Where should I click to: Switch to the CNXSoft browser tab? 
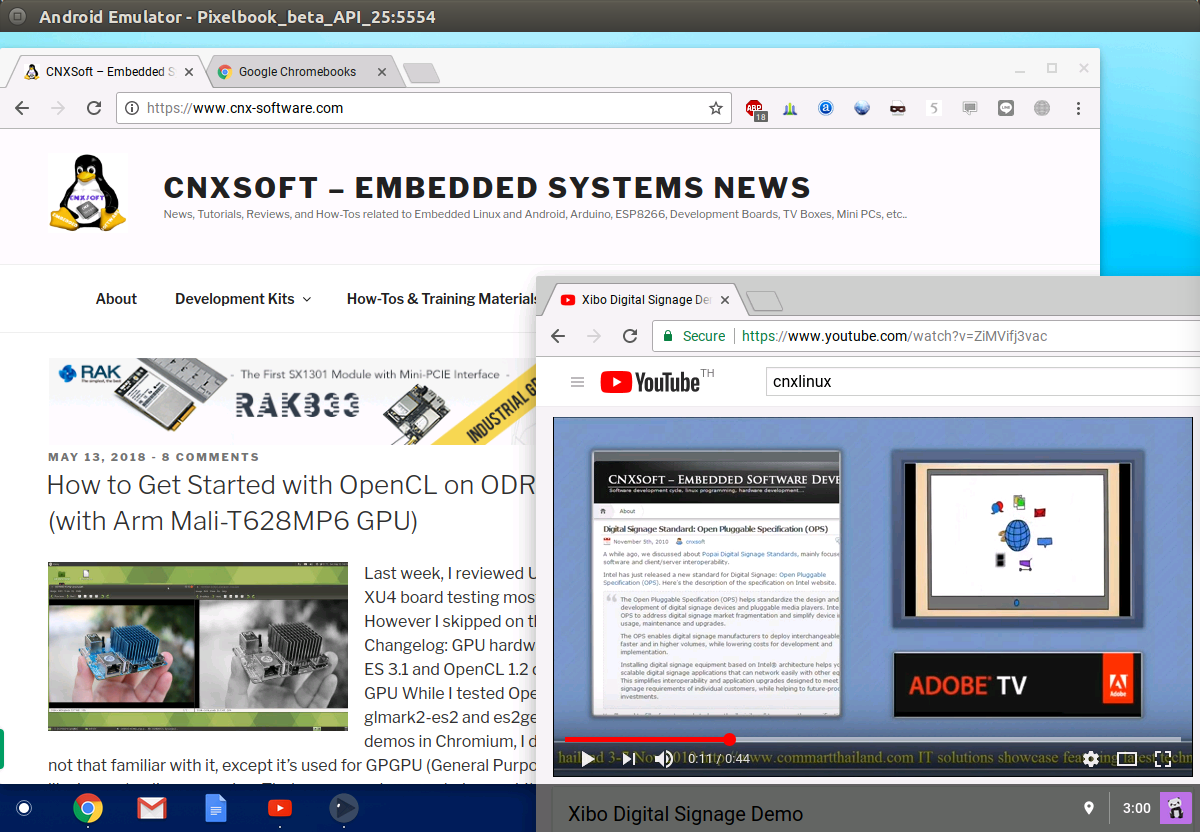[108, 72]
